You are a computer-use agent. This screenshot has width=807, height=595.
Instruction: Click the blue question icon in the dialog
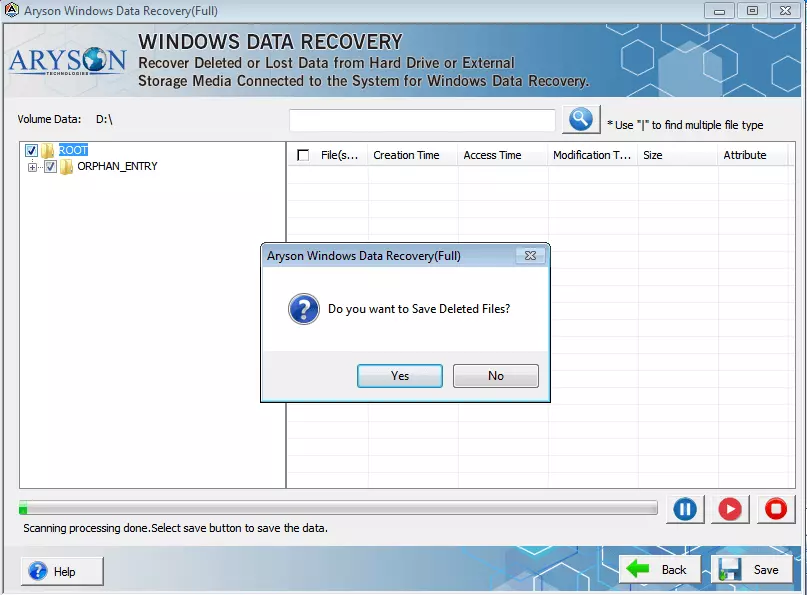pos(303,309)
